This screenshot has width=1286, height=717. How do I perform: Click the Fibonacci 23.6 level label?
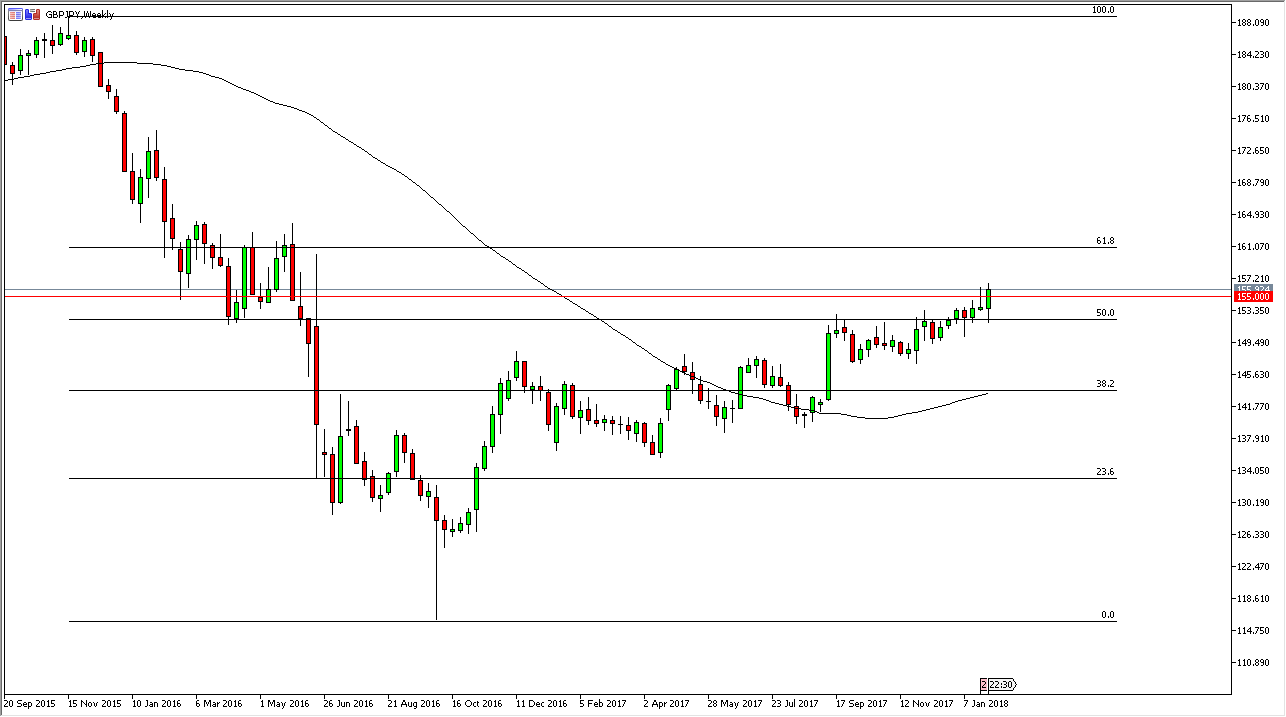pos(1105,472)
